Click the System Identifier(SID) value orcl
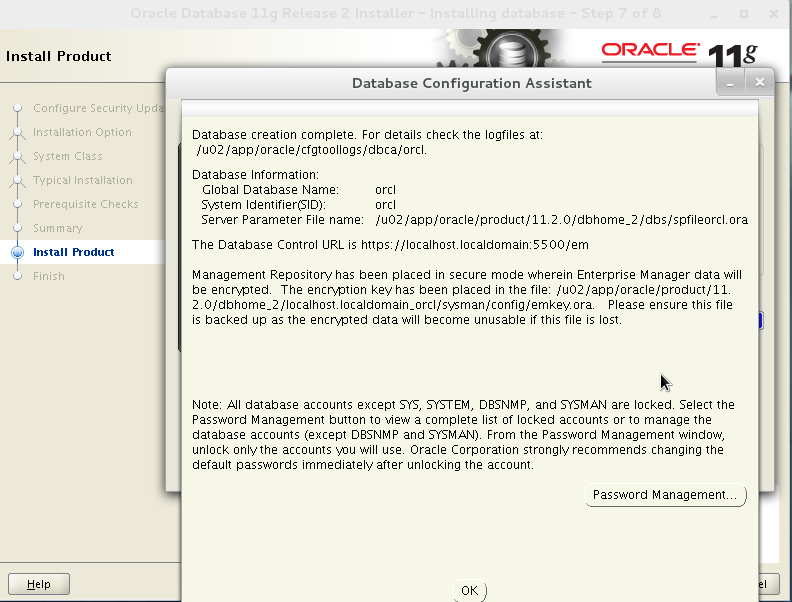The width and height of the screenshot is (792, 602). 385,205
